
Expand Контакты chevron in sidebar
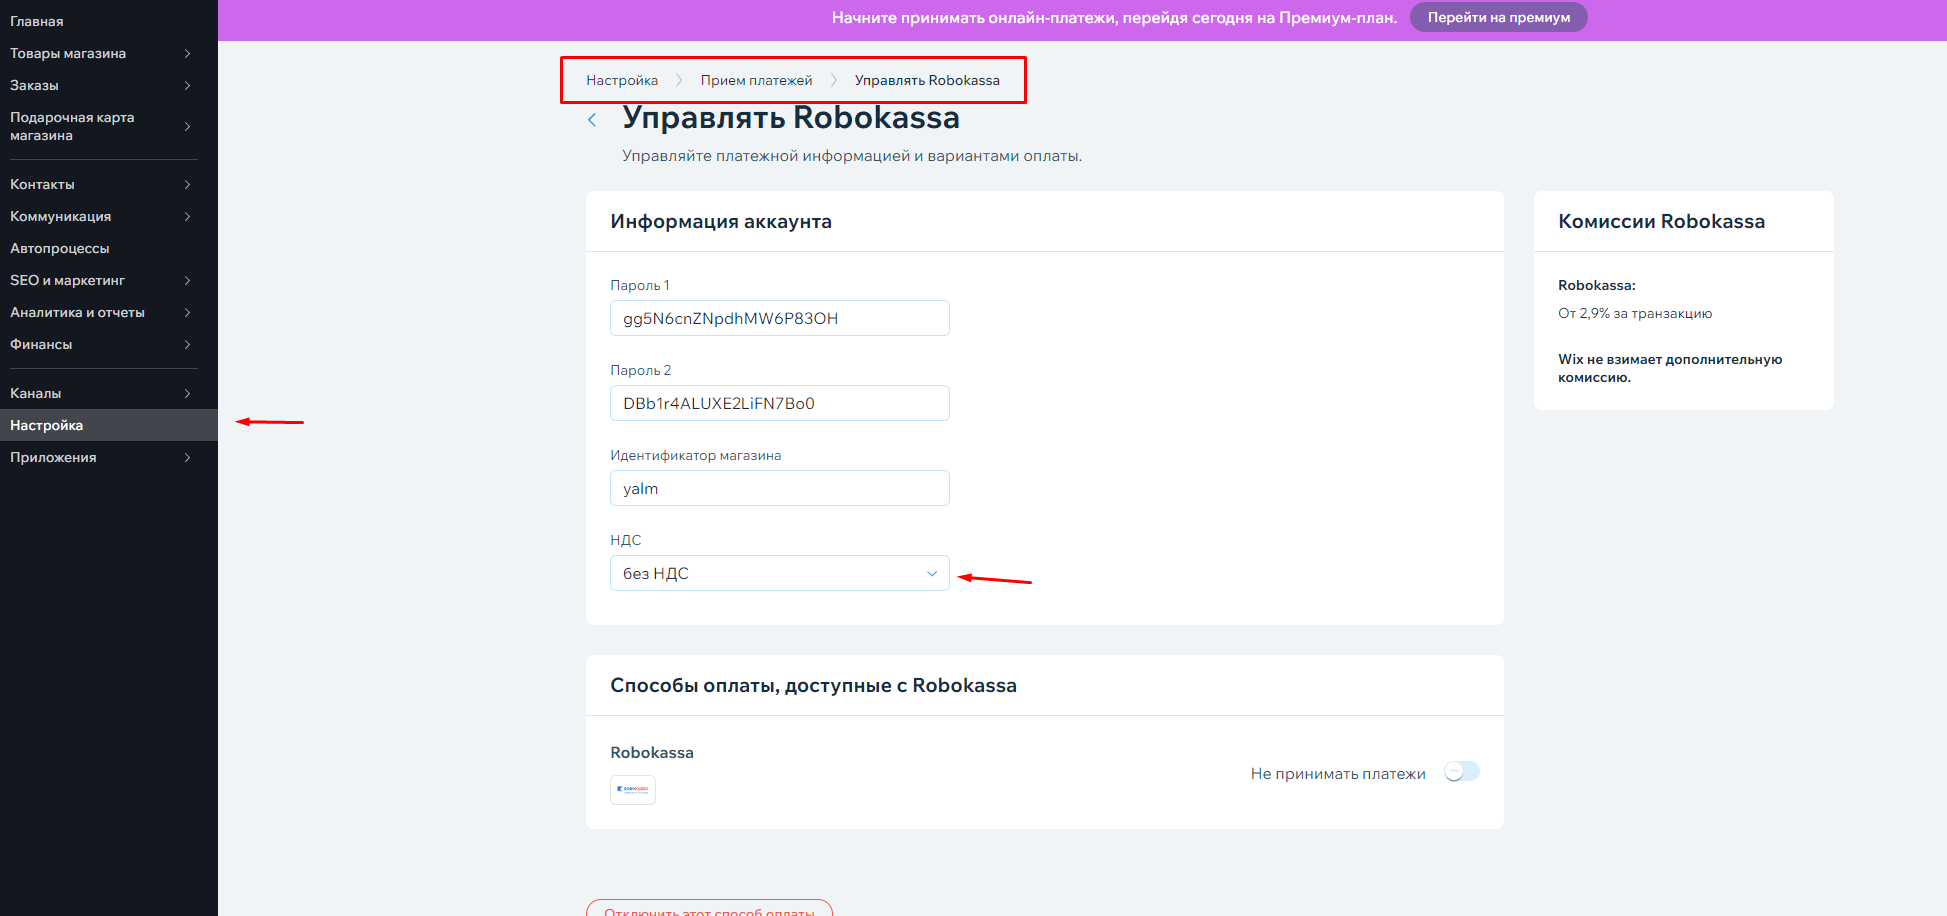click(187, 184)
